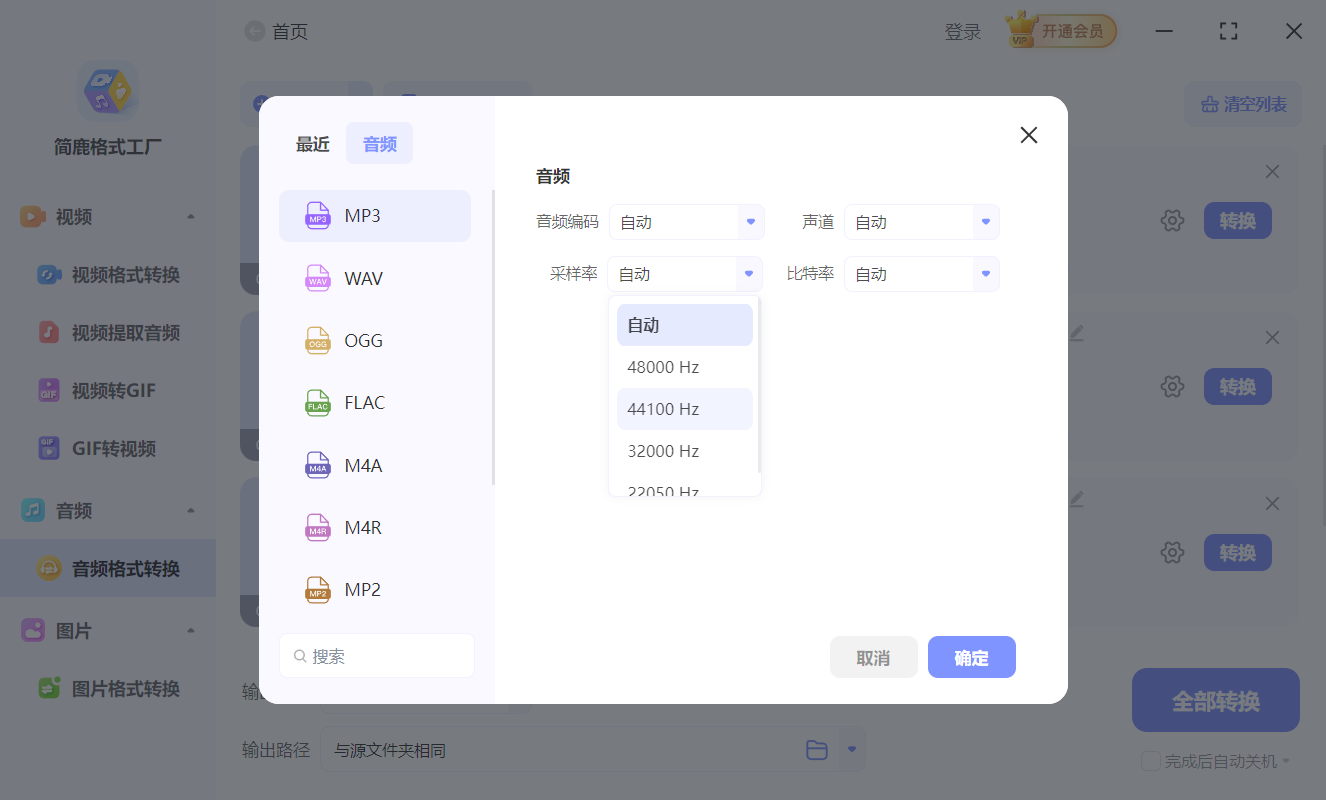Screen dimensions: 1326x800
Task: Select the MP2 format entry
Action: coord(375,590)
